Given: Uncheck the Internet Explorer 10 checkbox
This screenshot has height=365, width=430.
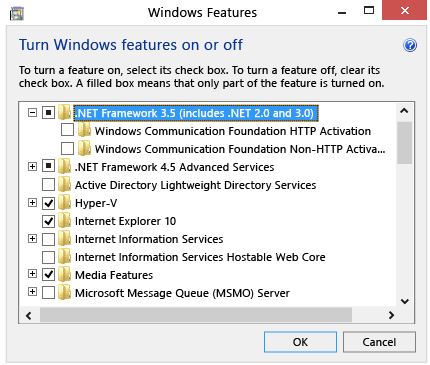Looking at the screenshot, I should pos(48,221).
